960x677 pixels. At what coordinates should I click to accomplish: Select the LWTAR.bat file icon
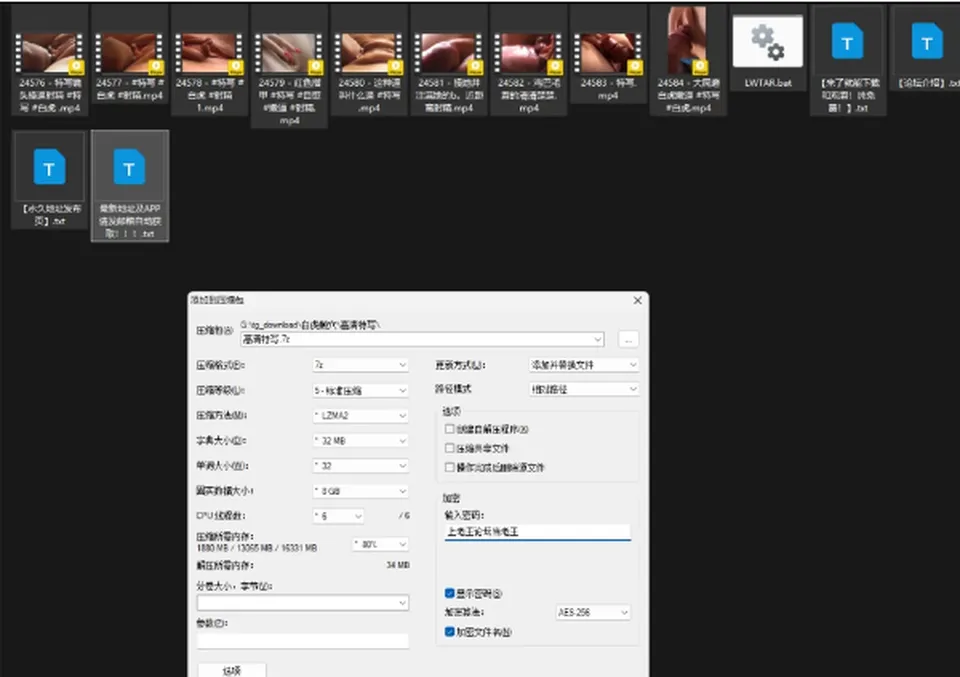768,42
